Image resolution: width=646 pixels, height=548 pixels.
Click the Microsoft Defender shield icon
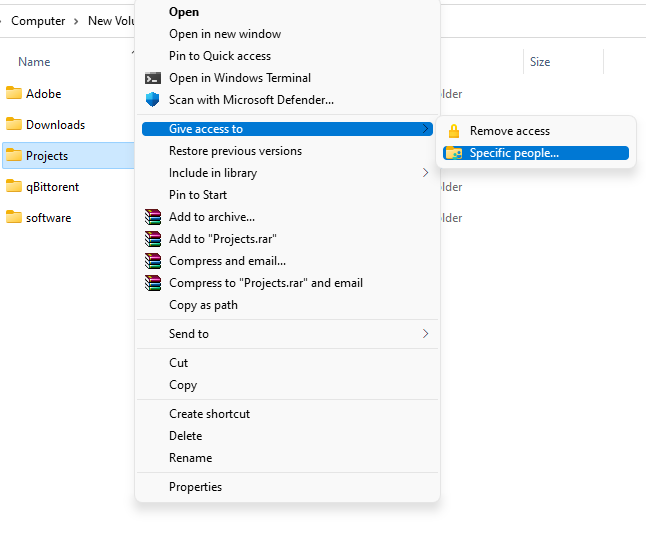(x=153, y=100)
